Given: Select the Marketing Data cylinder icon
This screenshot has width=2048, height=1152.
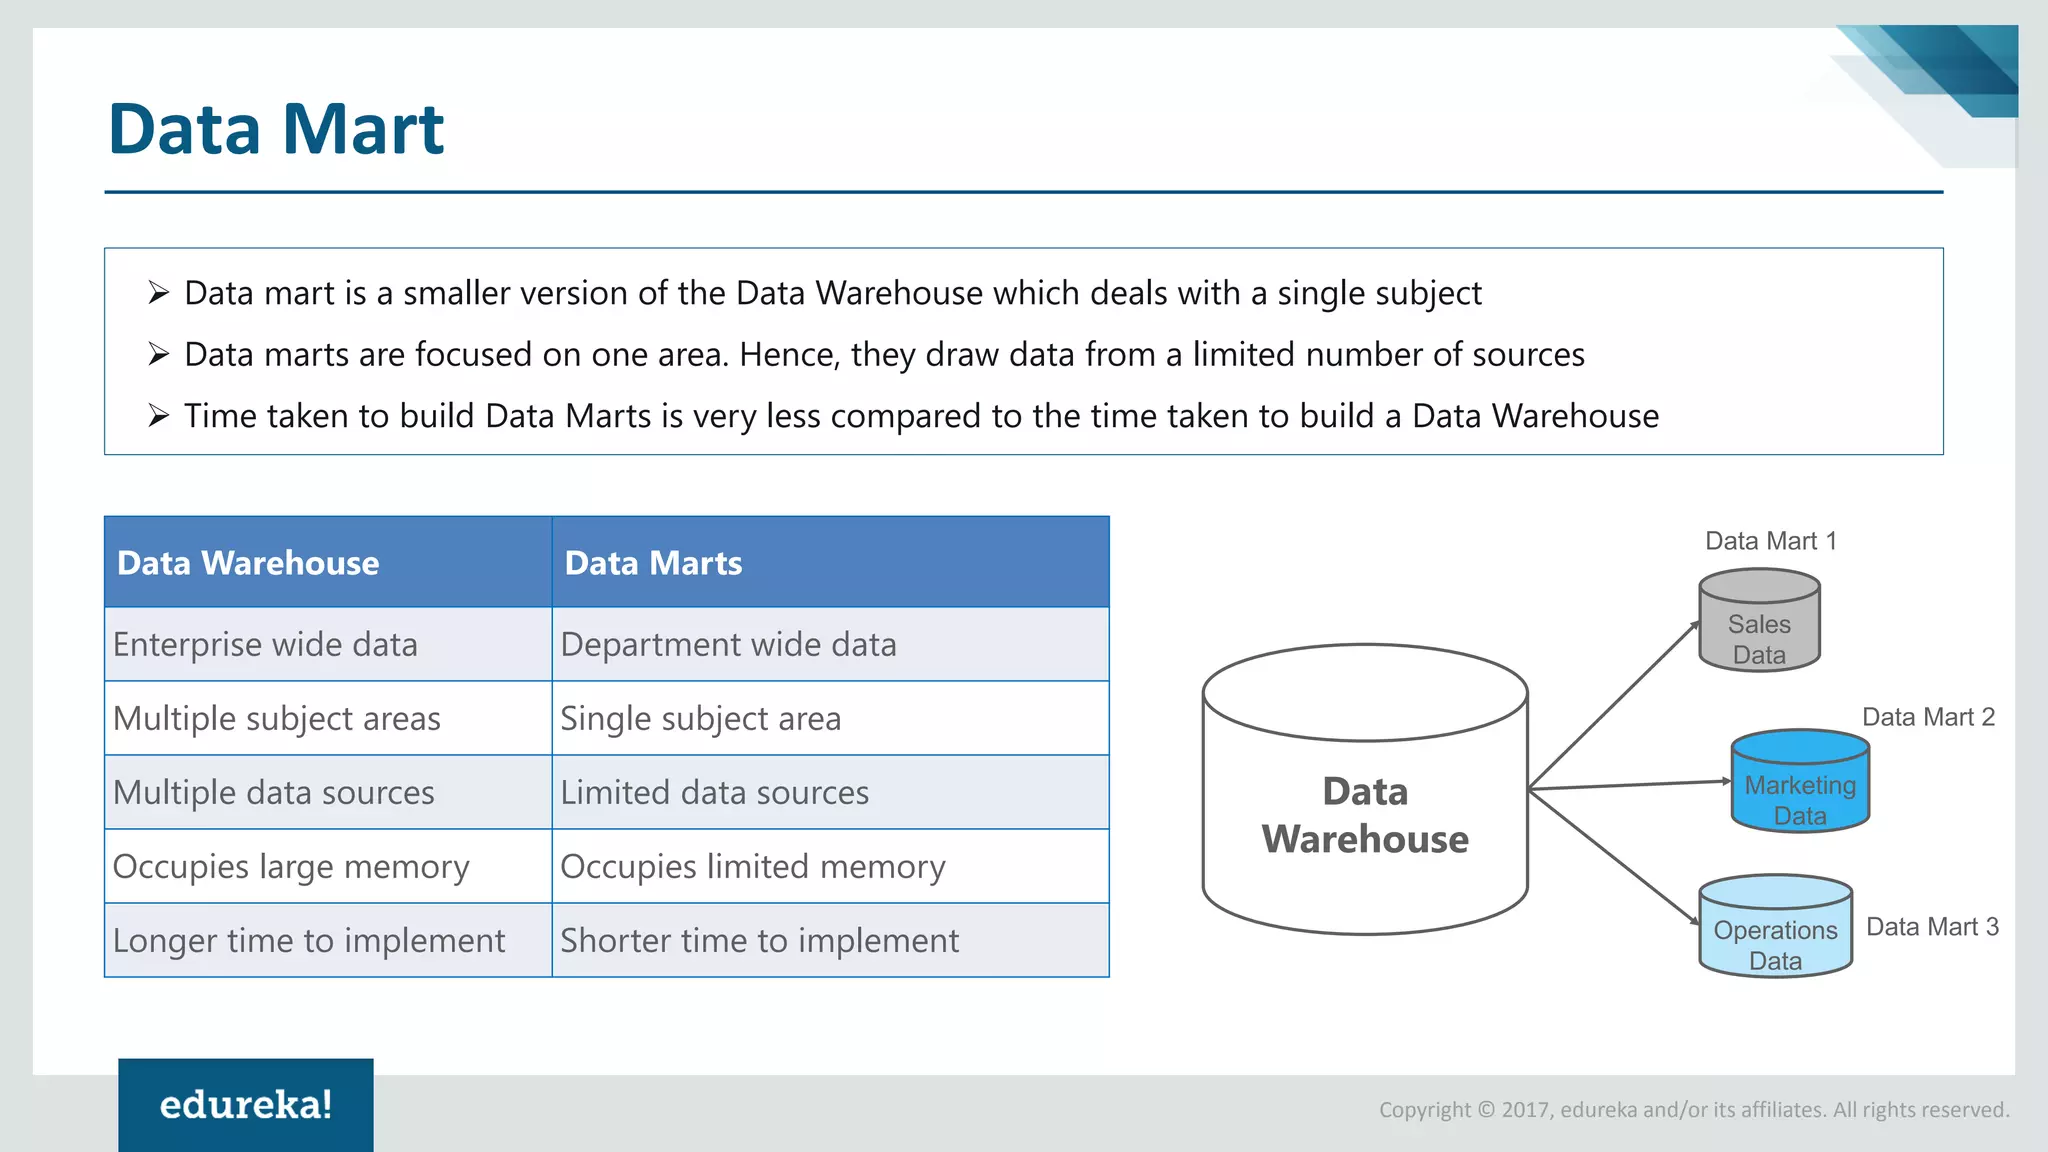Looking at the screenshot, I should [1800, 781].
